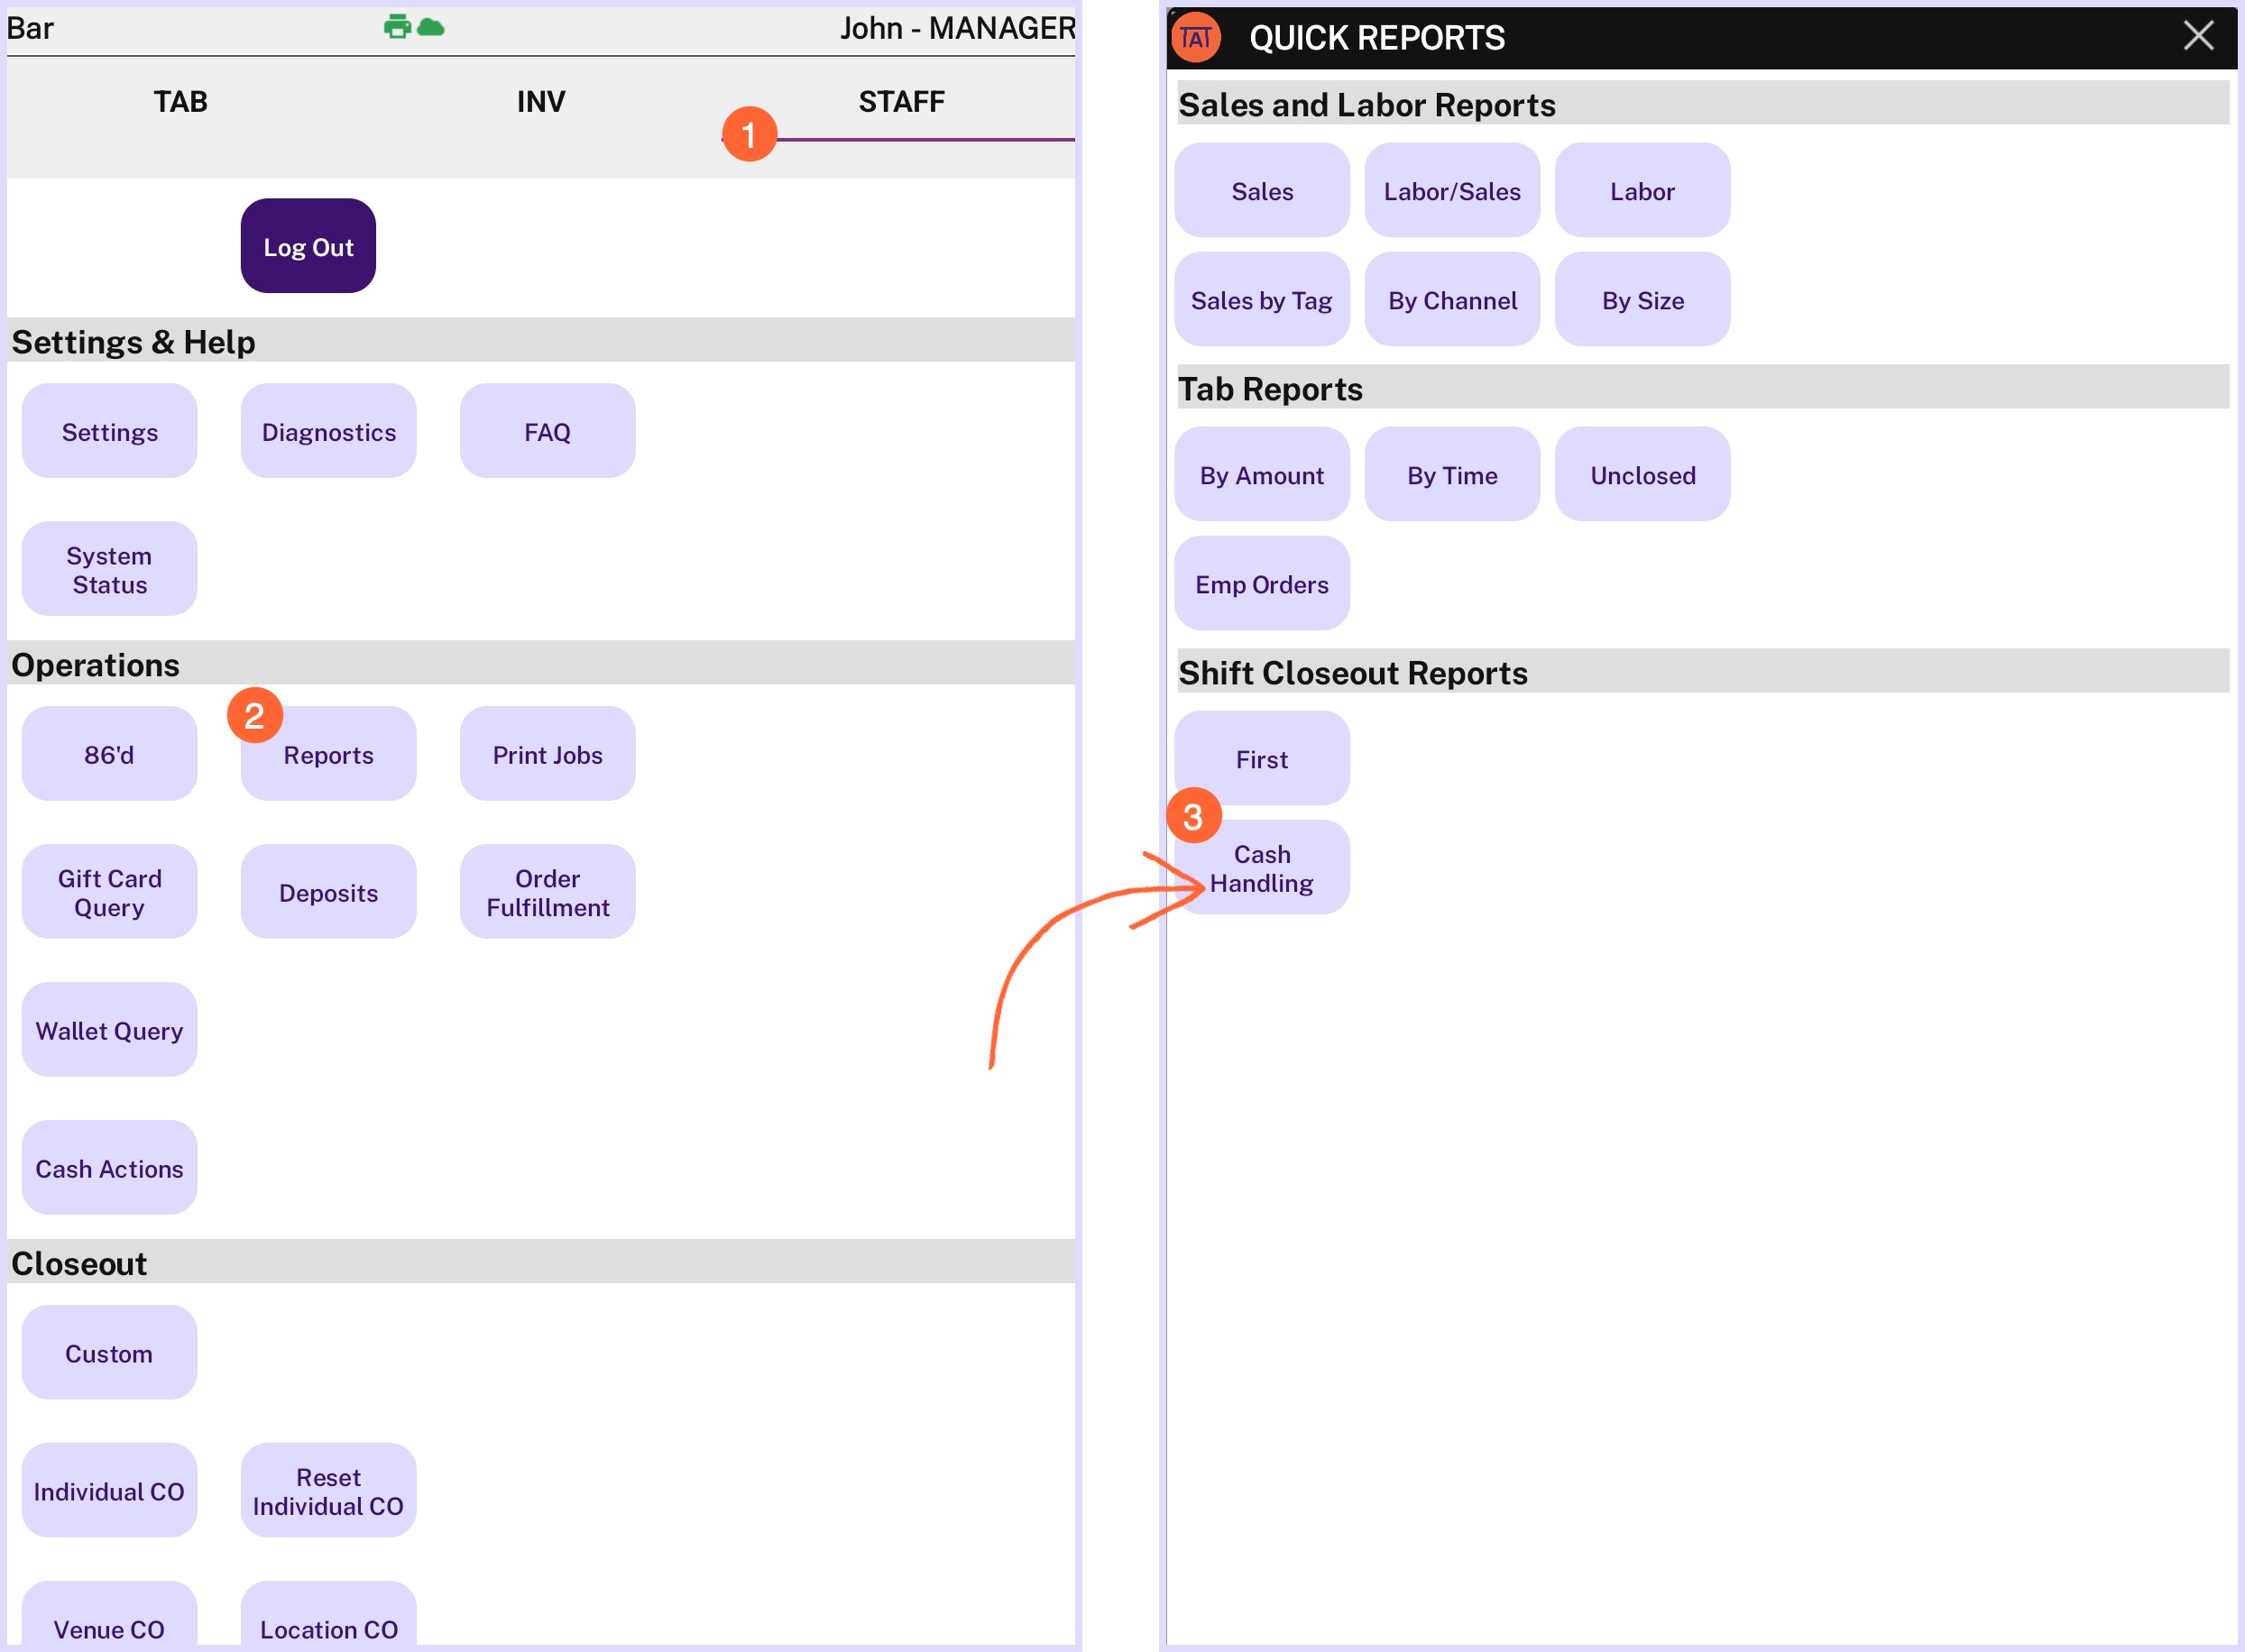
Task: Open the Sales by Tag report
Action: (x=1261, y=300)
